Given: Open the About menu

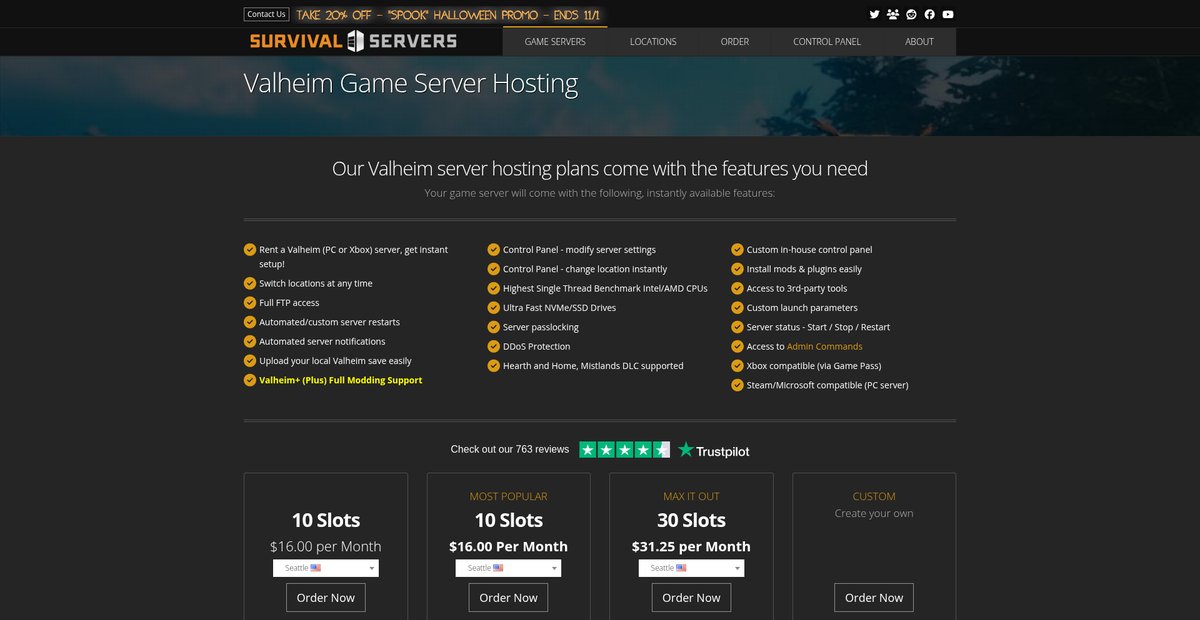Looking at the screenshot, I should coord(919,42).
